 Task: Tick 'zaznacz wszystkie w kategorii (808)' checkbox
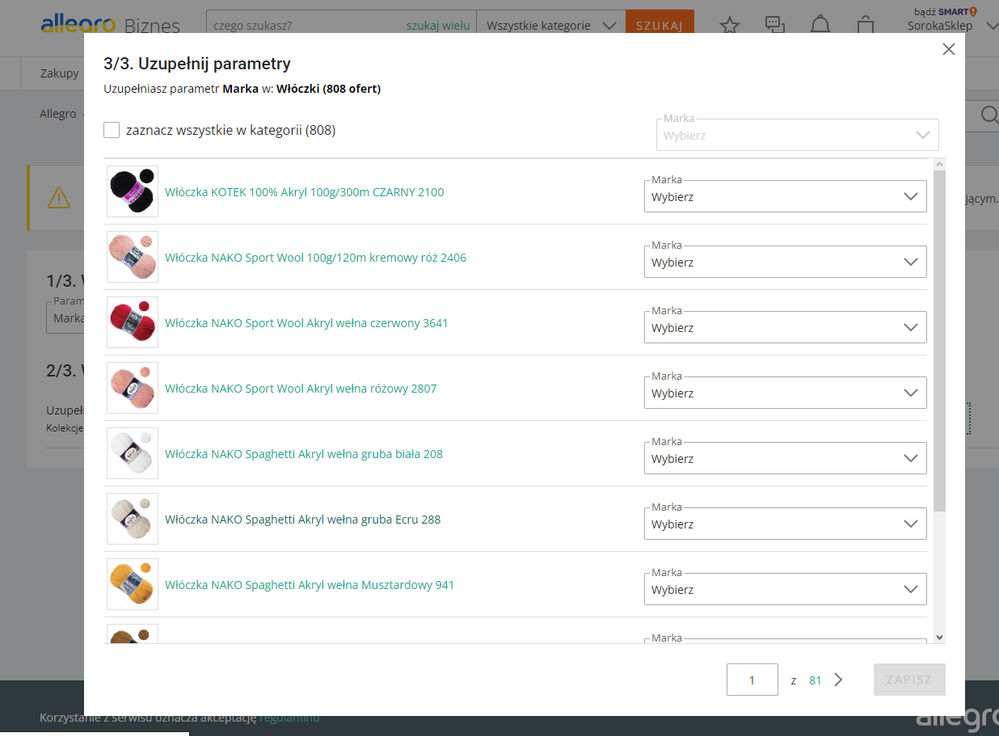[x=111, y=130]
